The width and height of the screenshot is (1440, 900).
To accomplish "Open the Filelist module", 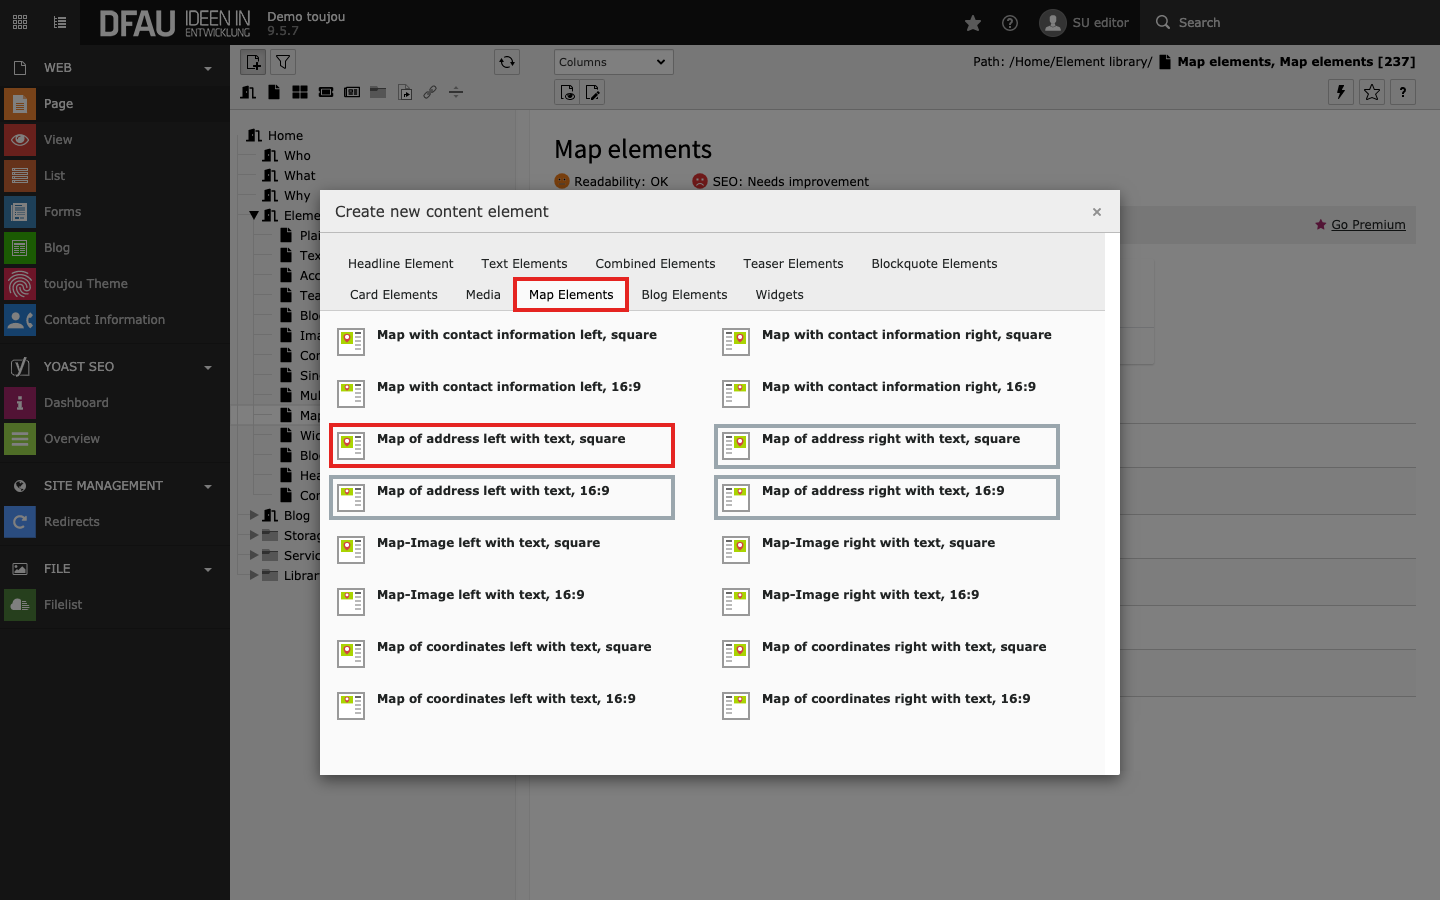I will click(x=62, y=605).
